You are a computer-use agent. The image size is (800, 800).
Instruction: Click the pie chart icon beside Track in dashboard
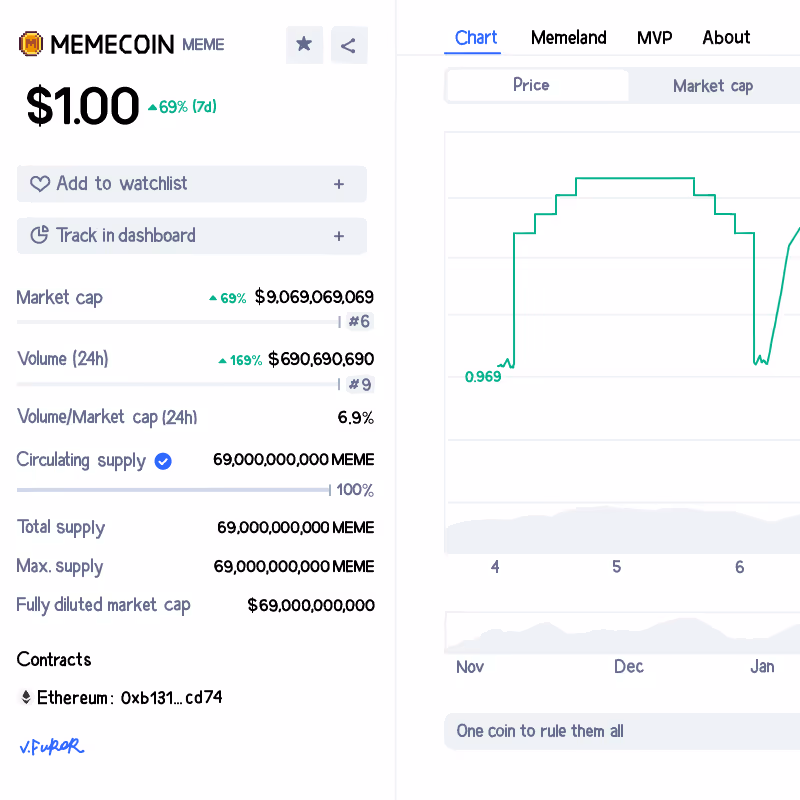coord(40,236)
